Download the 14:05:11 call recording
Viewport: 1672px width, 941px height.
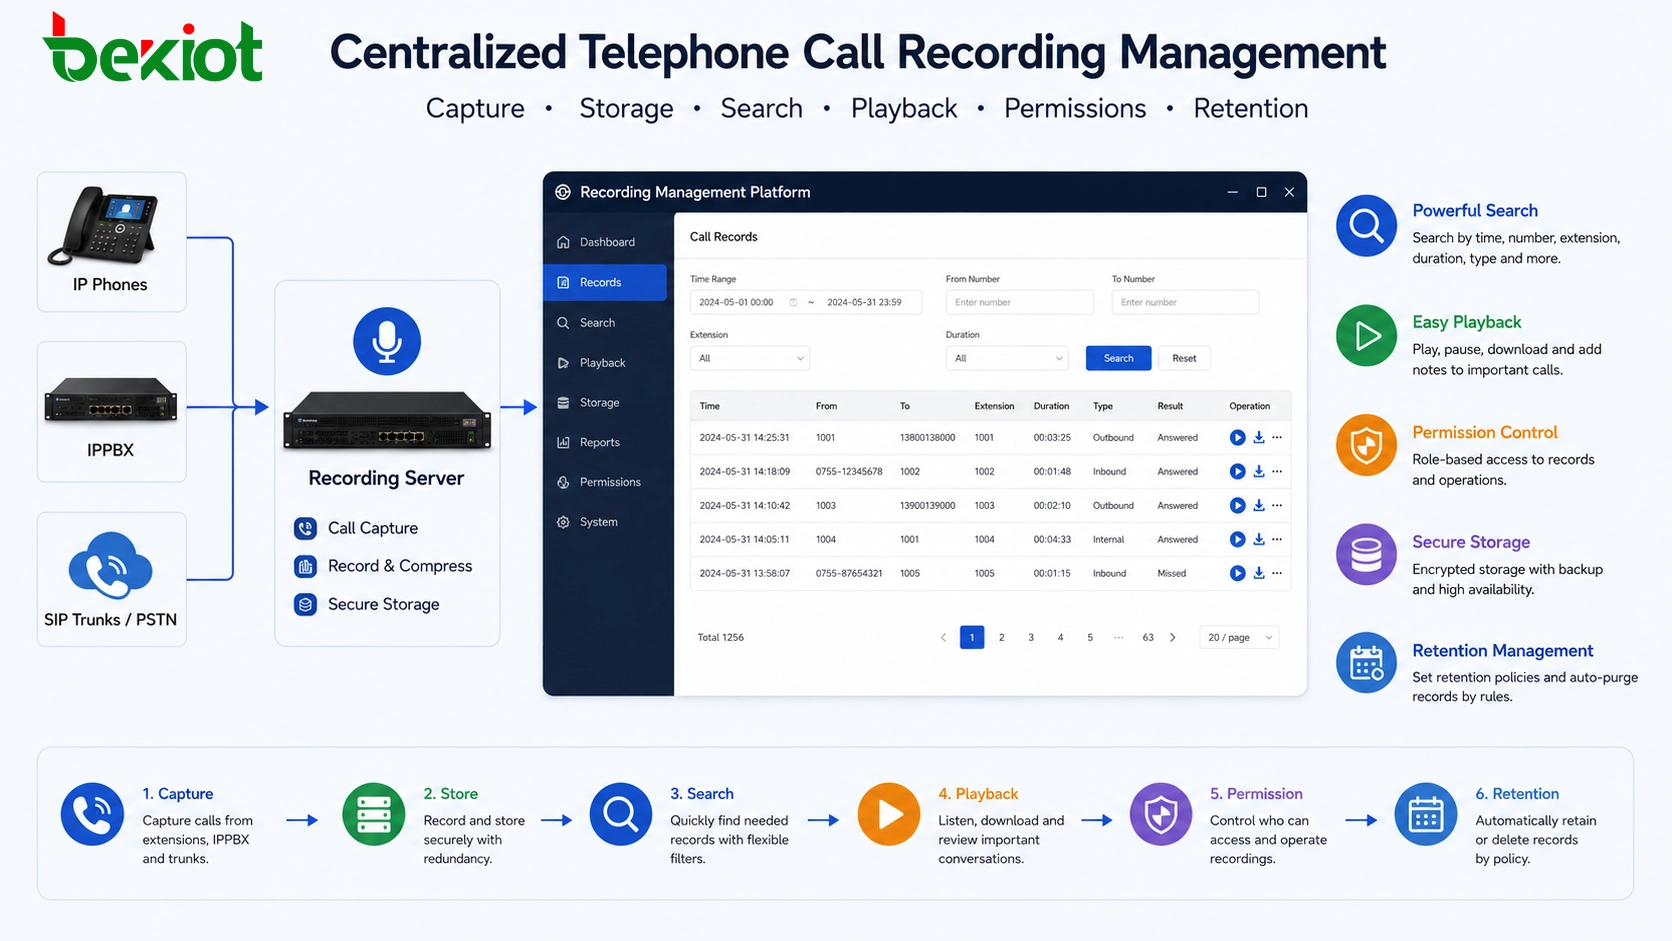click(1259, 539)
